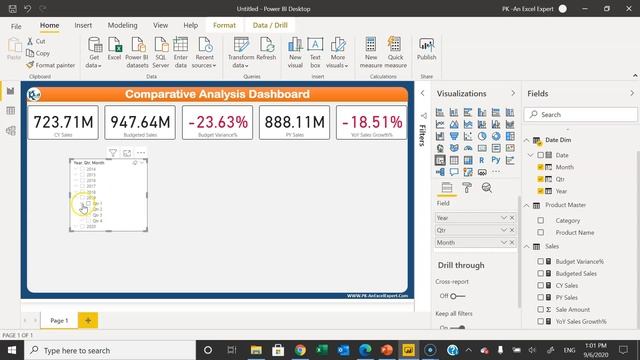Open the Help tab

coord(190,25)
